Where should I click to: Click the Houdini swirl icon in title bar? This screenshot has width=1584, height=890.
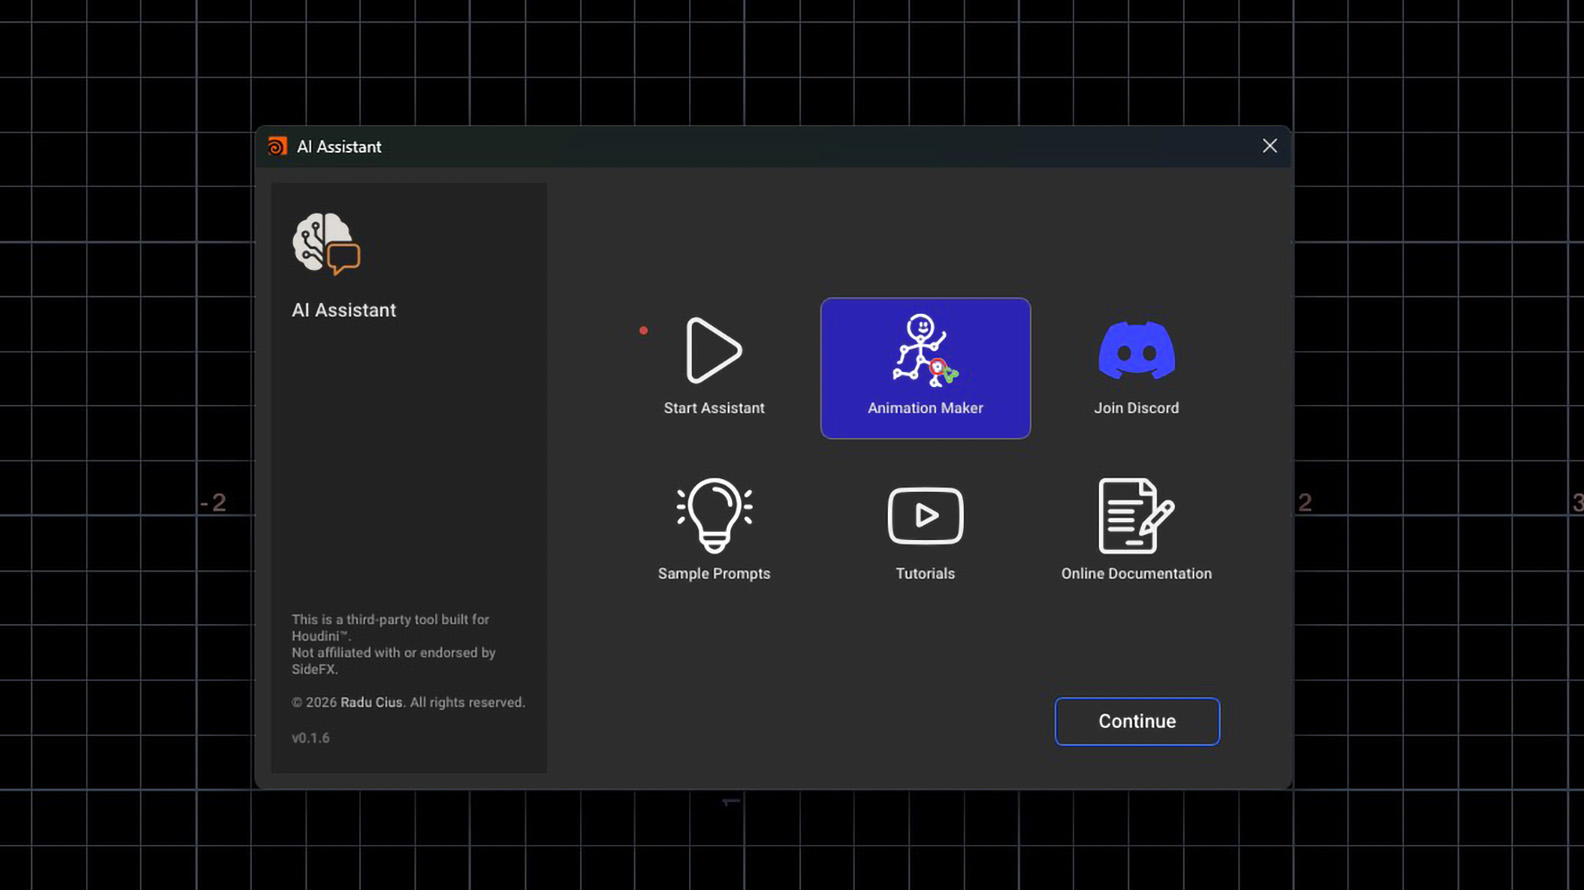pos(277,146)
